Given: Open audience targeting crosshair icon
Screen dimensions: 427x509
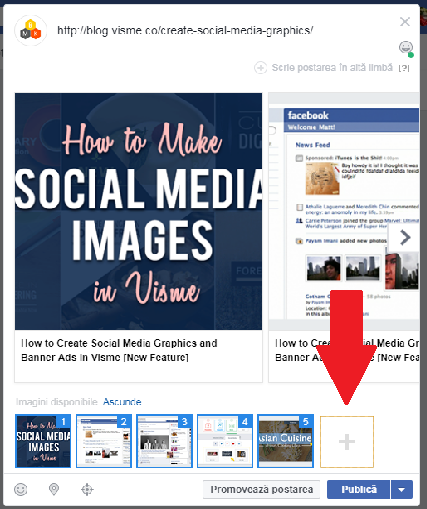Looking at the screenshot, I should click(87, 489).
